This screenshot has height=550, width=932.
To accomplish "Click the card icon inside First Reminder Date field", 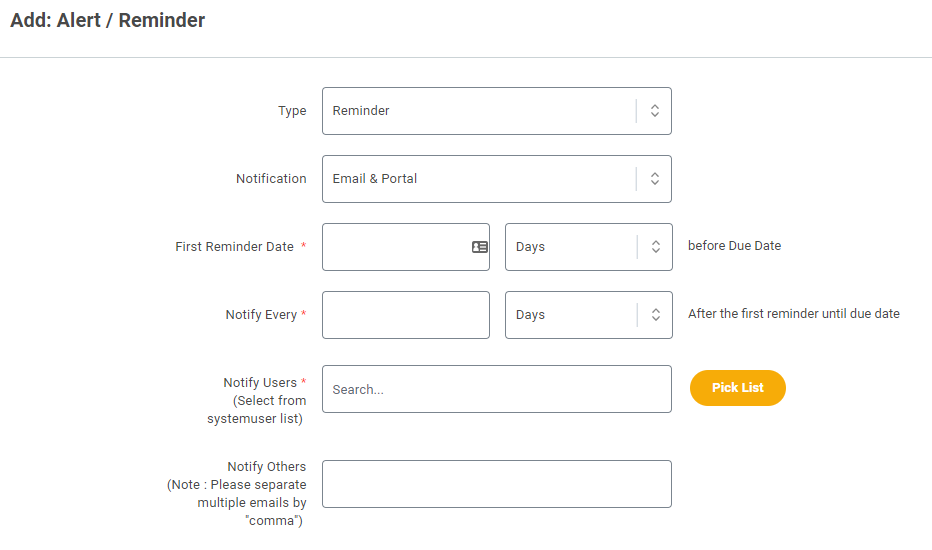I will (x=480, y=247).
